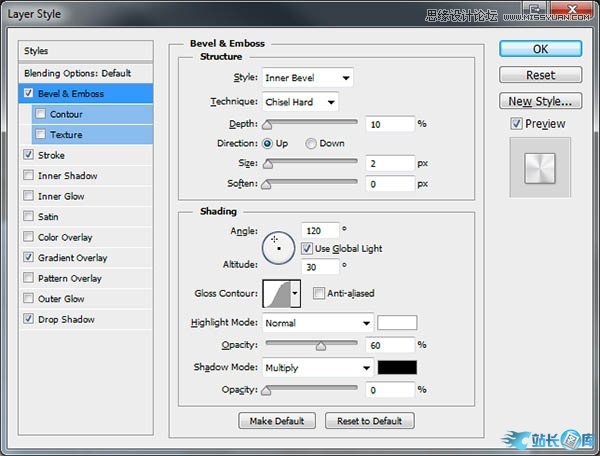
Task: Click the Gloss Contour curve thumbnail
Action: (276, 293)
